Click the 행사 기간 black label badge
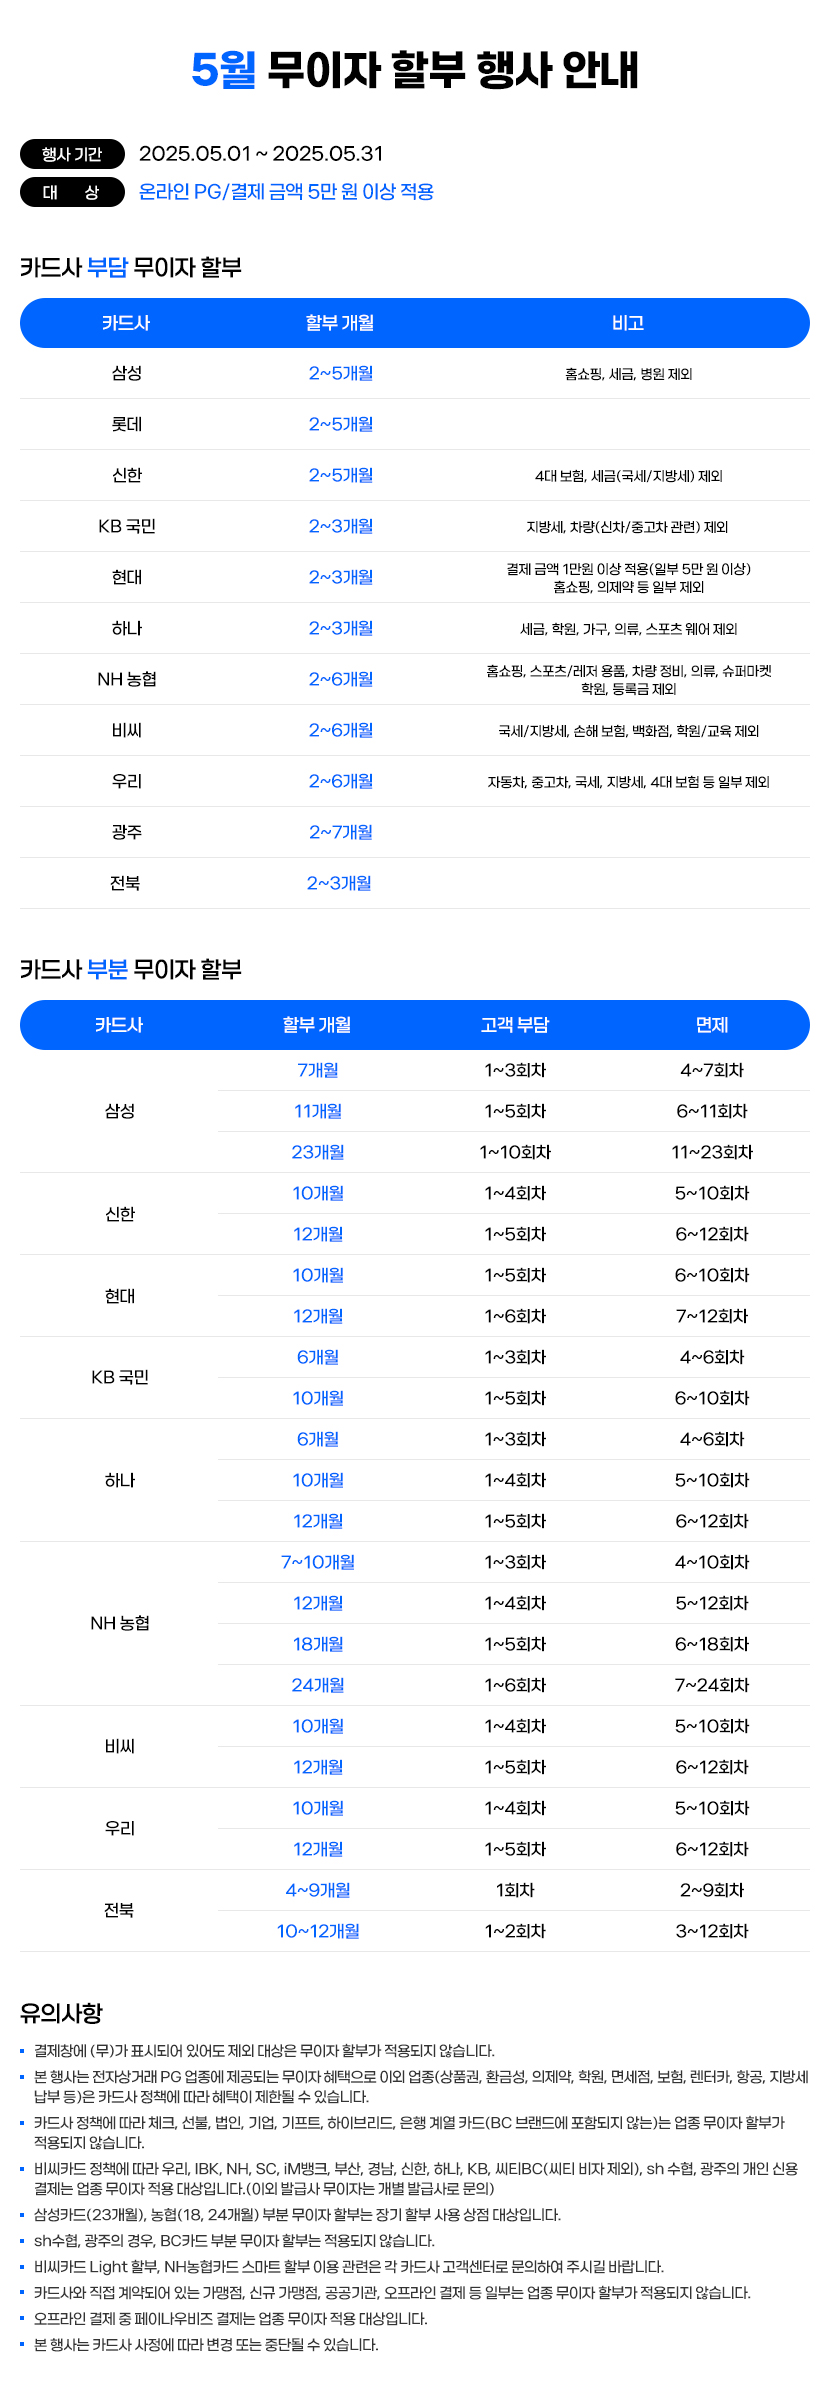Viewport: 830px width, 2402px height. pos(72,154)
